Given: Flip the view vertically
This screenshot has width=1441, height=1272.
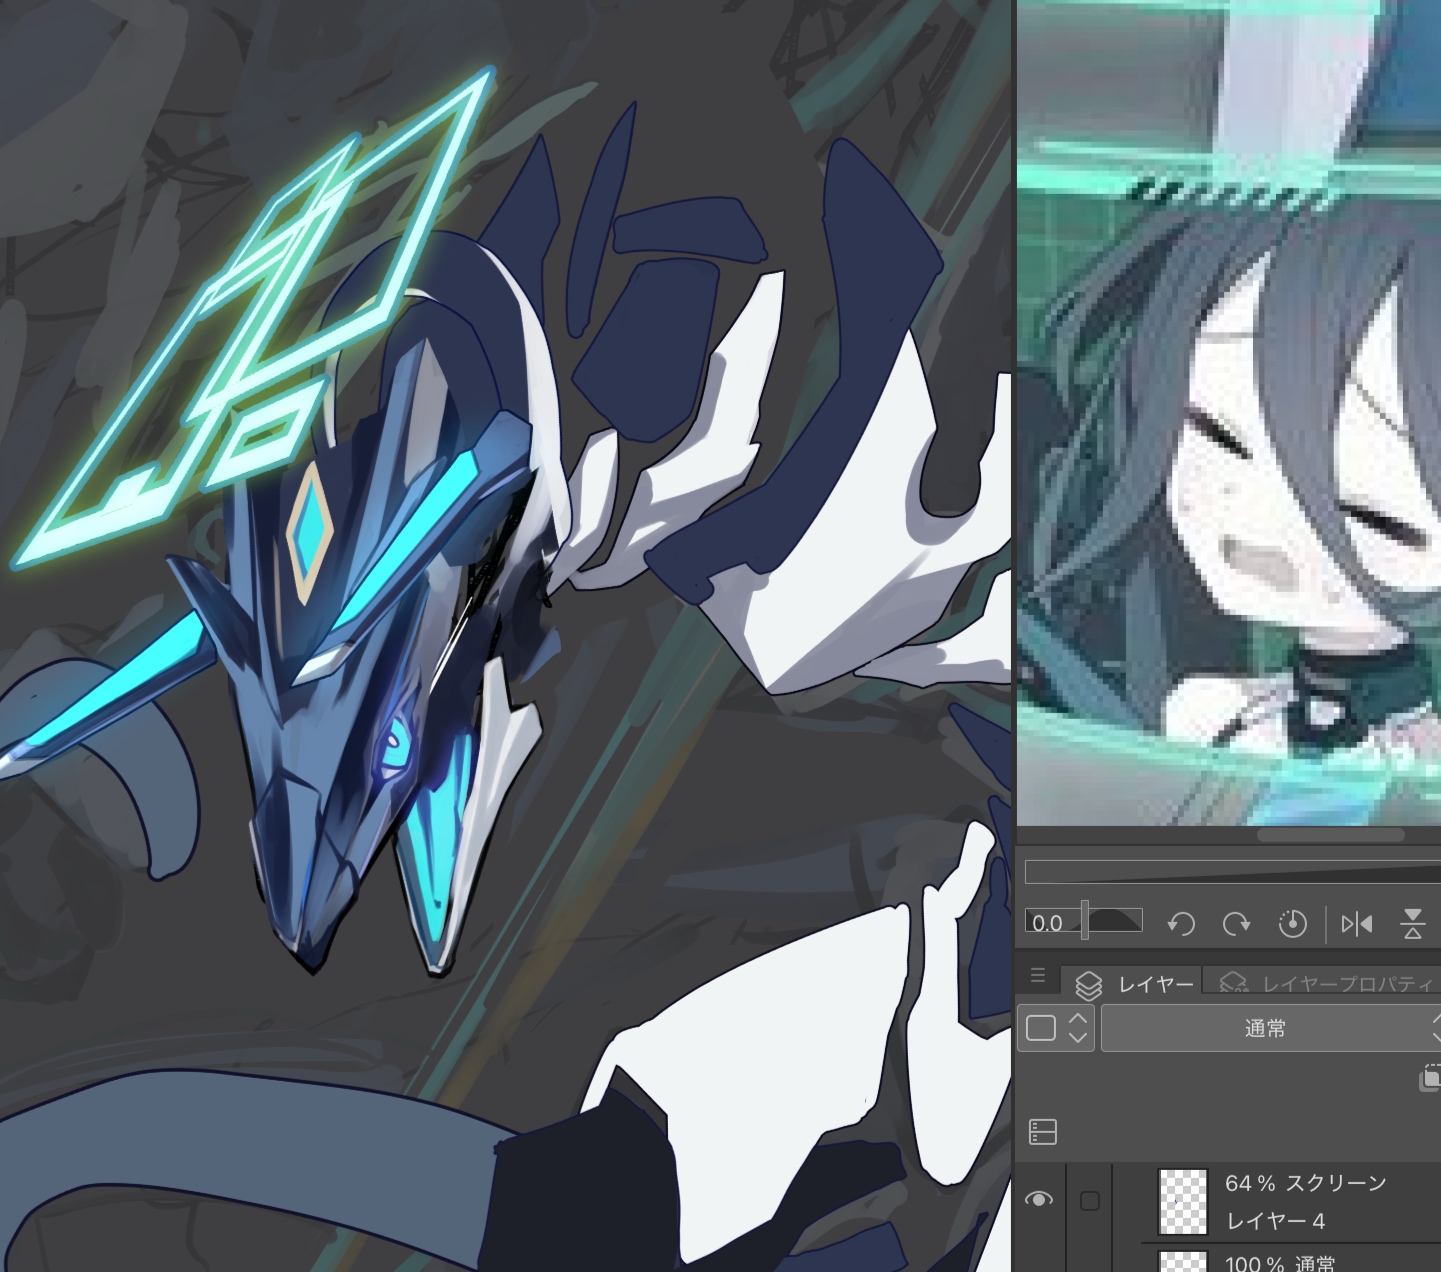Looking at the screenshot, I should click(x=1412, y=924).
